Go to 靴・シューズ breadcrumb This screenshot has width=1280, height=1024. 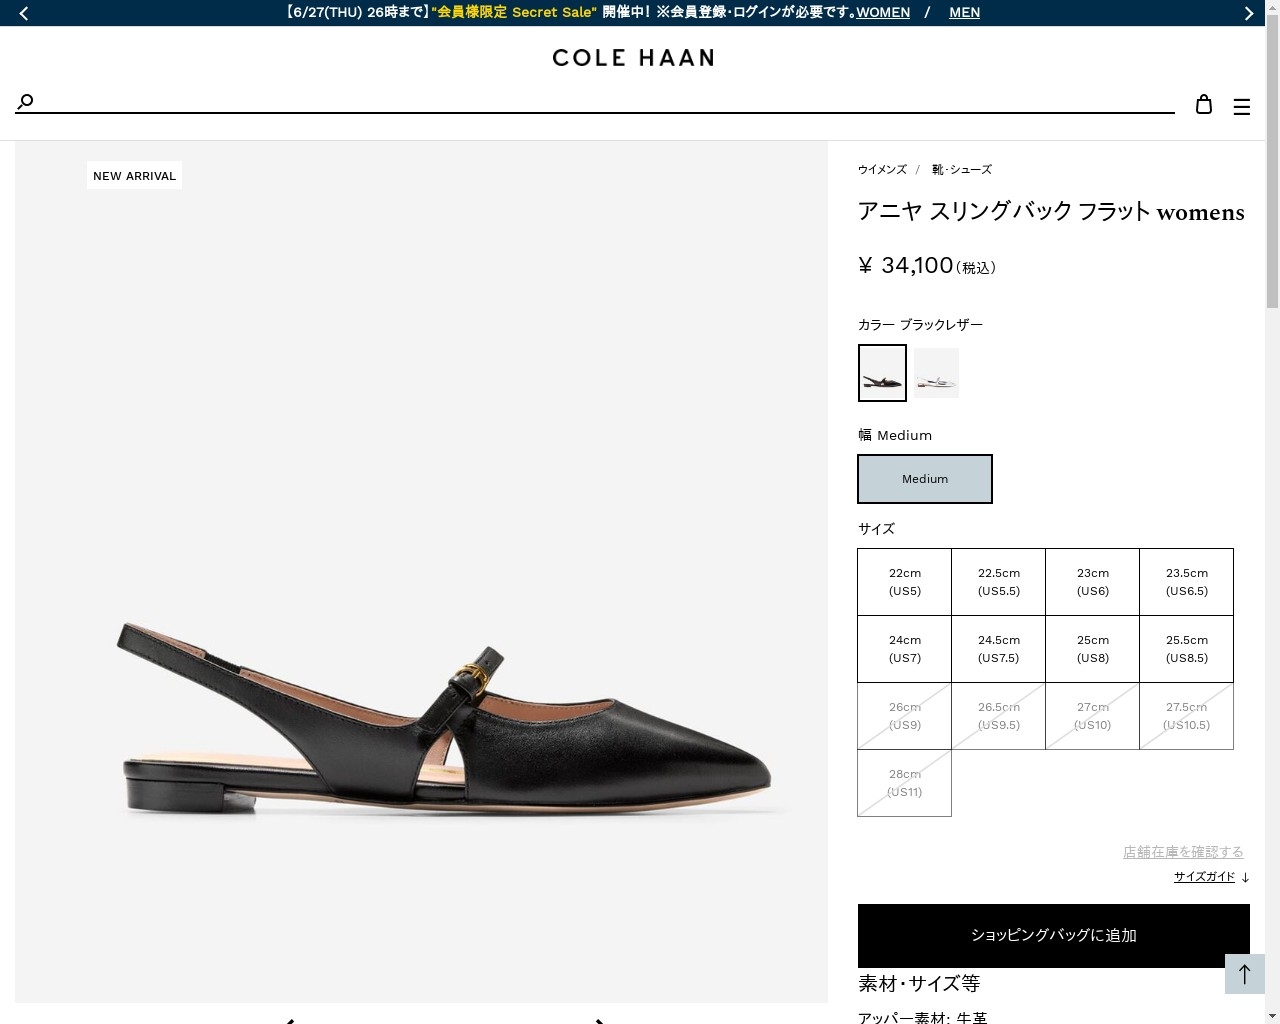tap(962, 170)
